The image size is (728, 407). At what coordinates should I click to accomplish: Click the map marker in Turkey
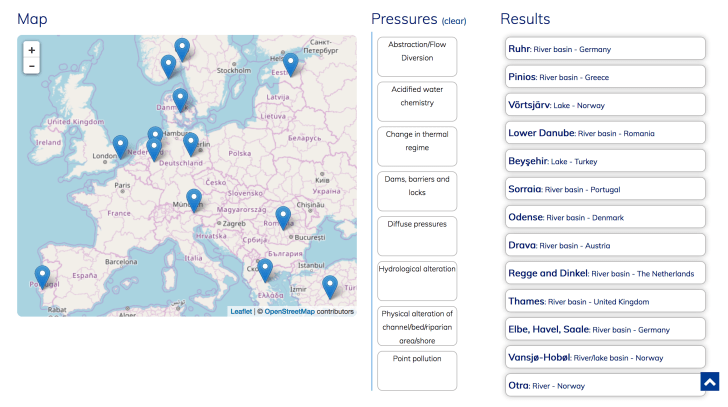330,287
